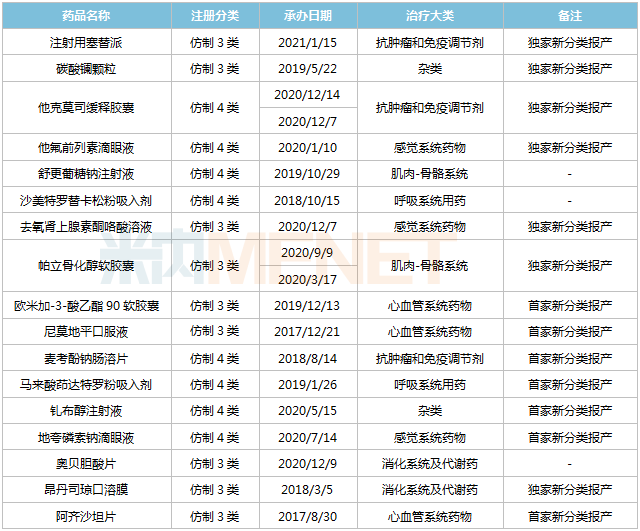Select the 他克莫司缓释胶囊 cell
Image resolution: width=640 pixels, height=531 pixels.
pyautogui.click(x=85, y=108)
